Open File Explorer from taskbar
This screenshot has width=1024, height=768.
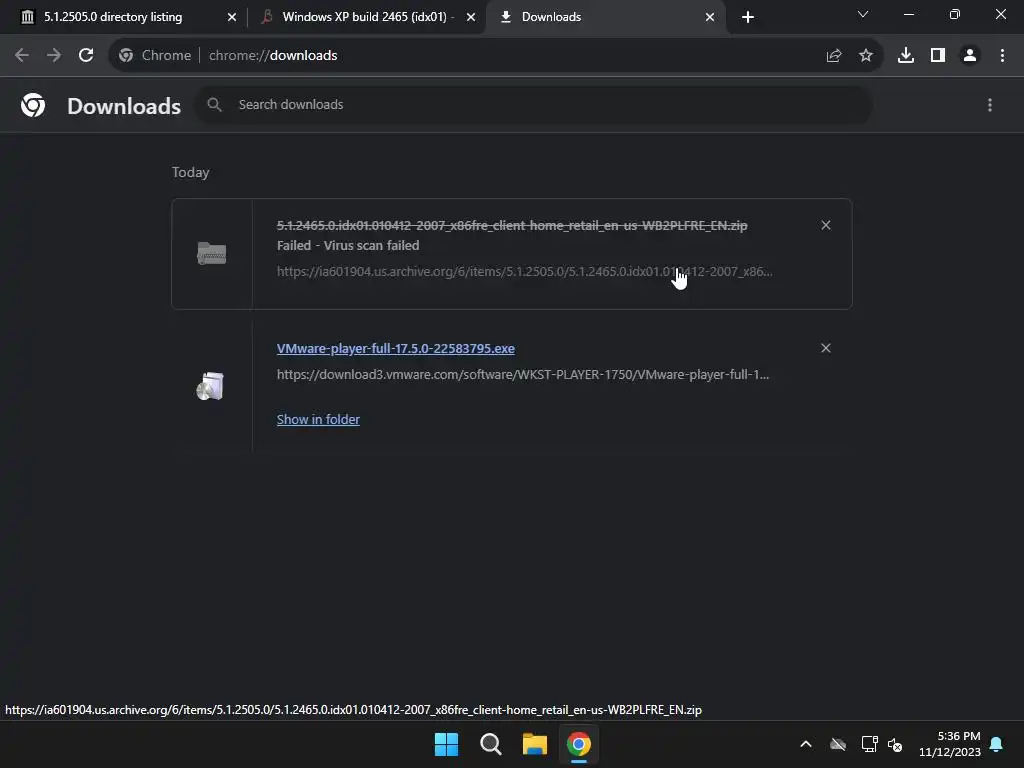[535, 744]
